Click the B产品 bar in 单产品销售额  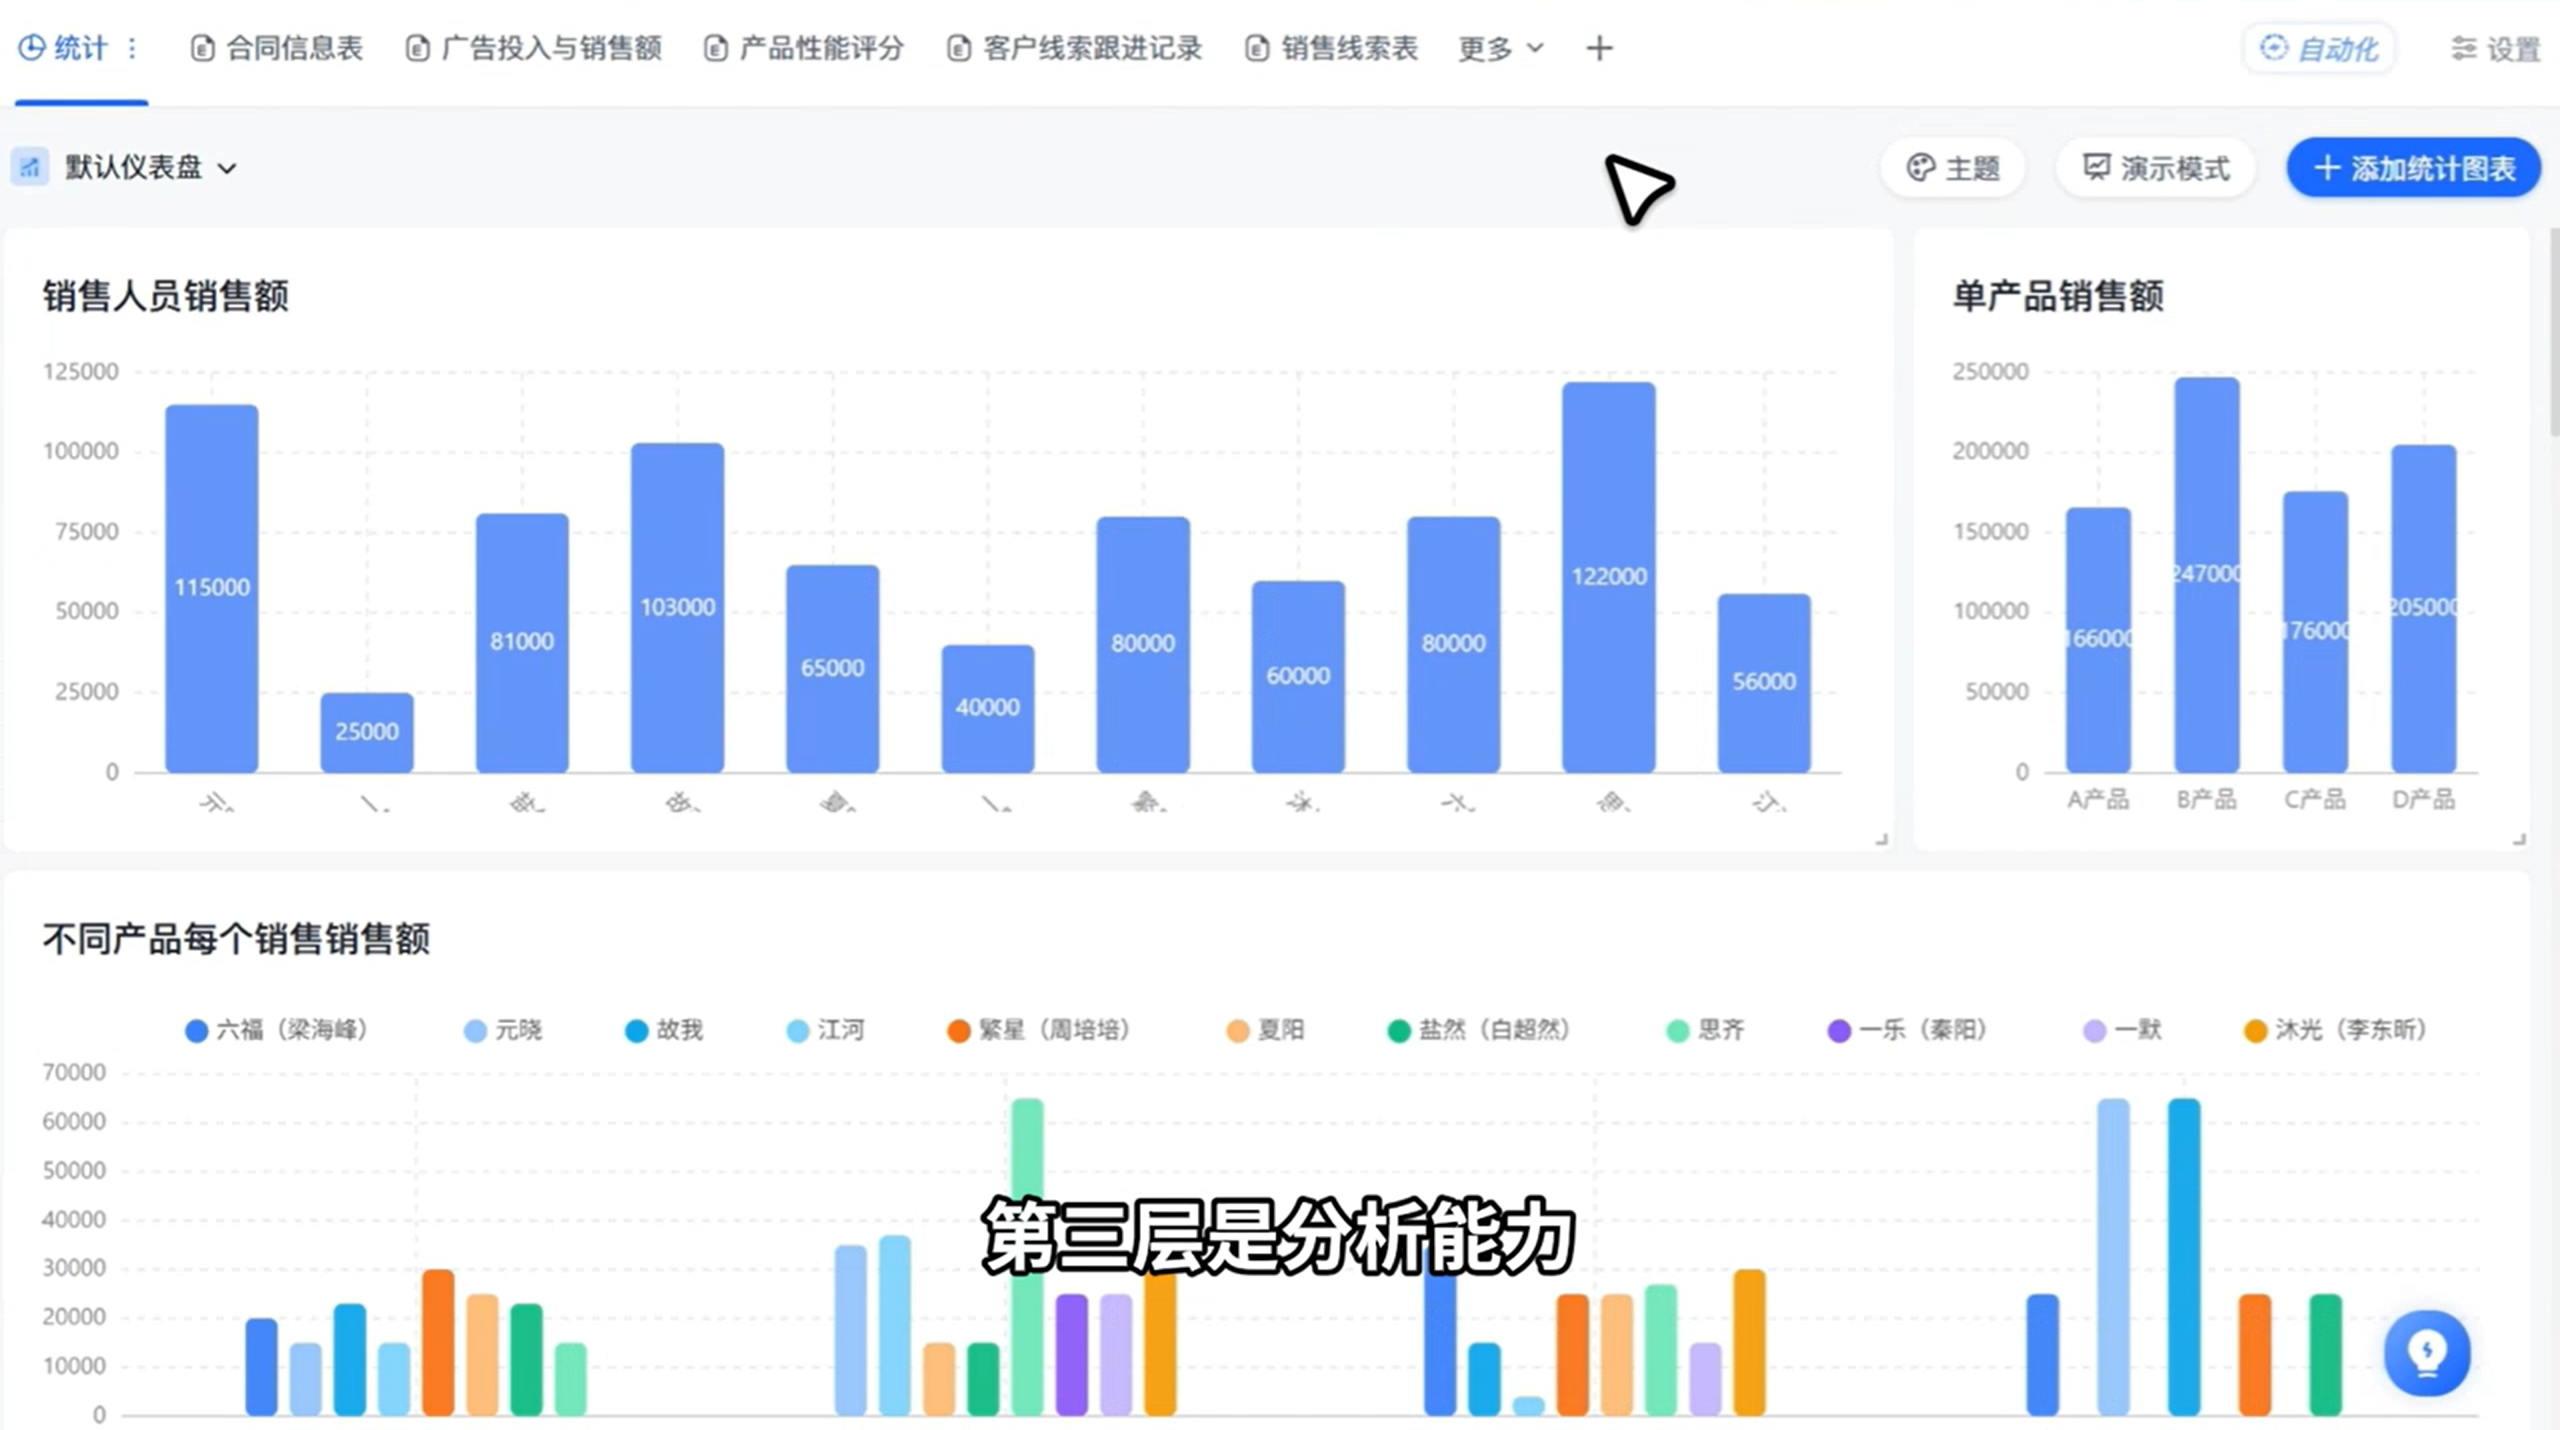pyautogui.click(x=2207, y=574)
